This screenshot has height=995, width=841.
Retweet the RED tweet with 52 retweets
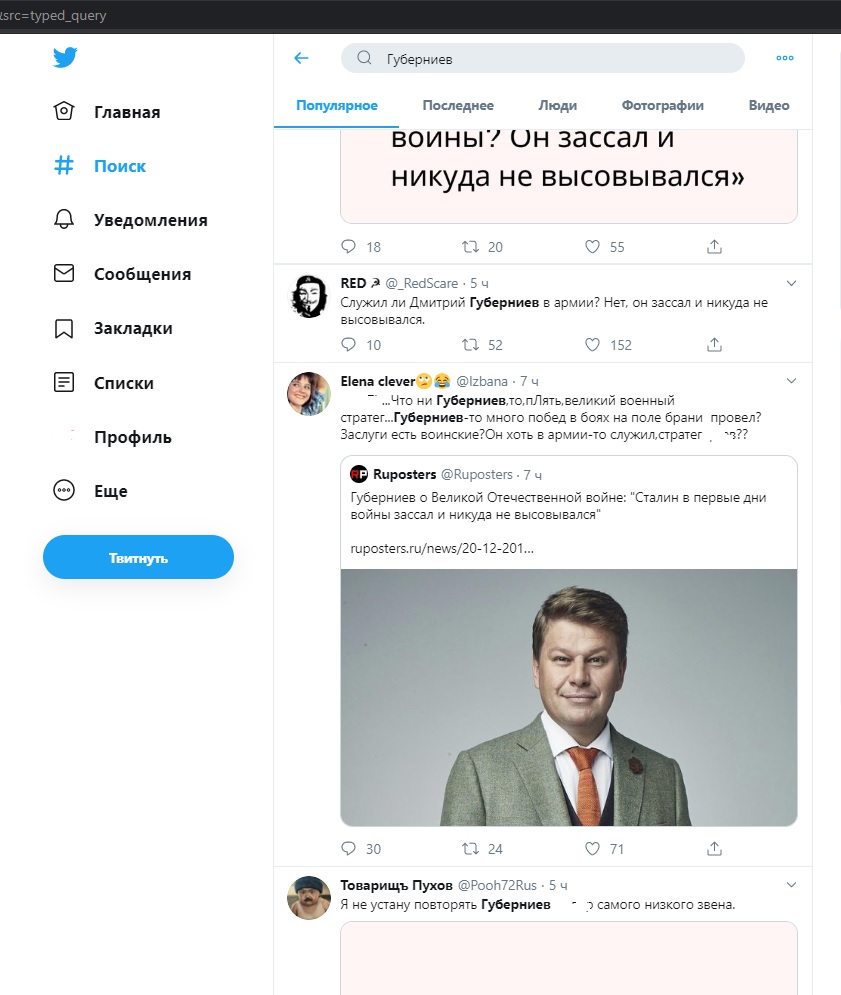[x=469, y=345]
